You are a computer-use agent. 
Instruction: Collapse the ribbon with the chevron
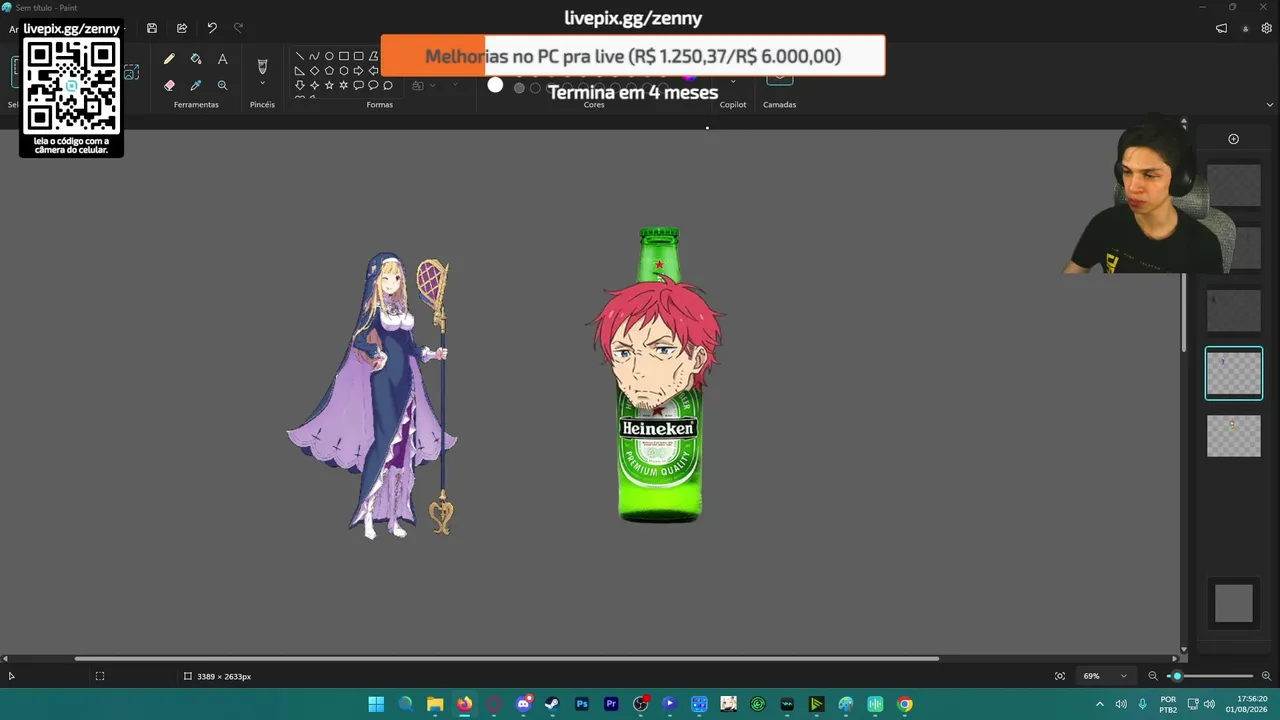point(1270,104)
